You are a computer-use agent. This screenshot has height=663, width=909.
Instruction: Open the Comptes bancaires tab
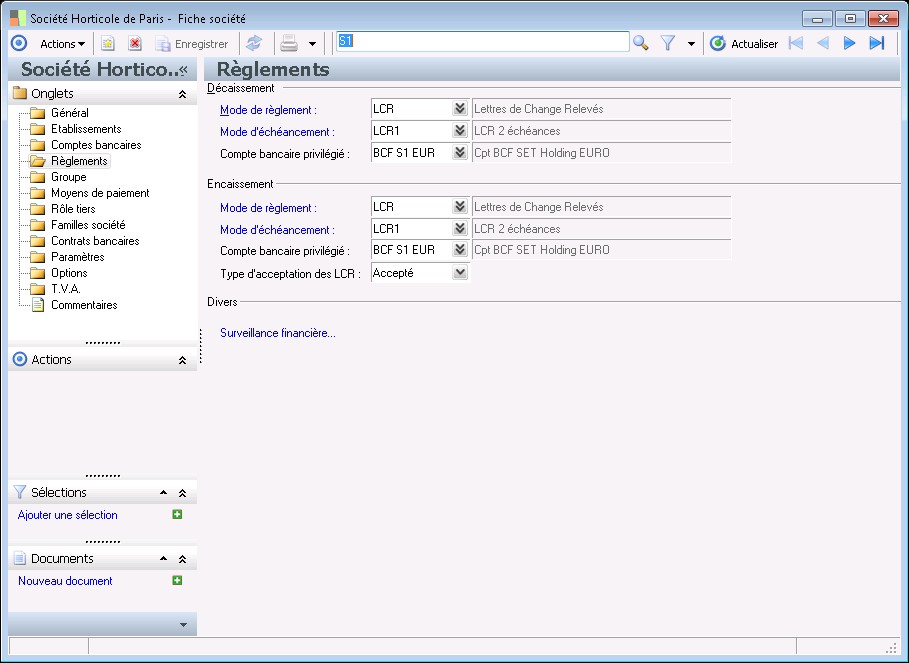click(x=96, y=145)
